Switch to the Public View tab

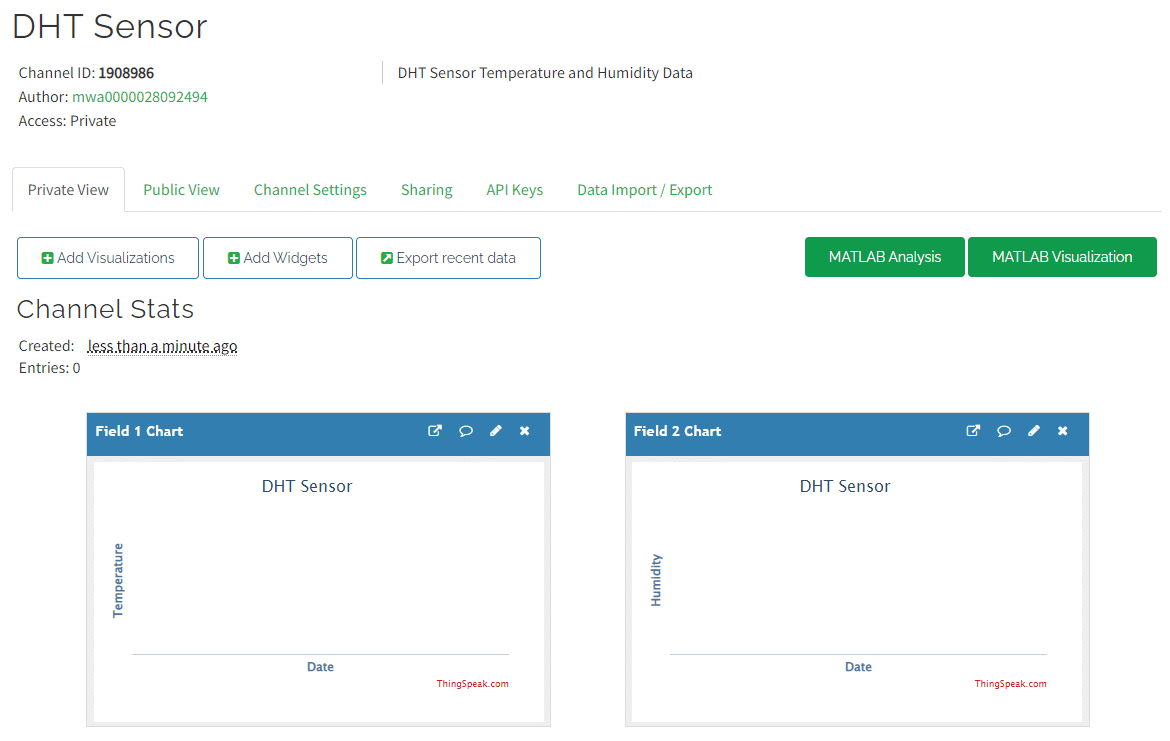pos(181,189)
